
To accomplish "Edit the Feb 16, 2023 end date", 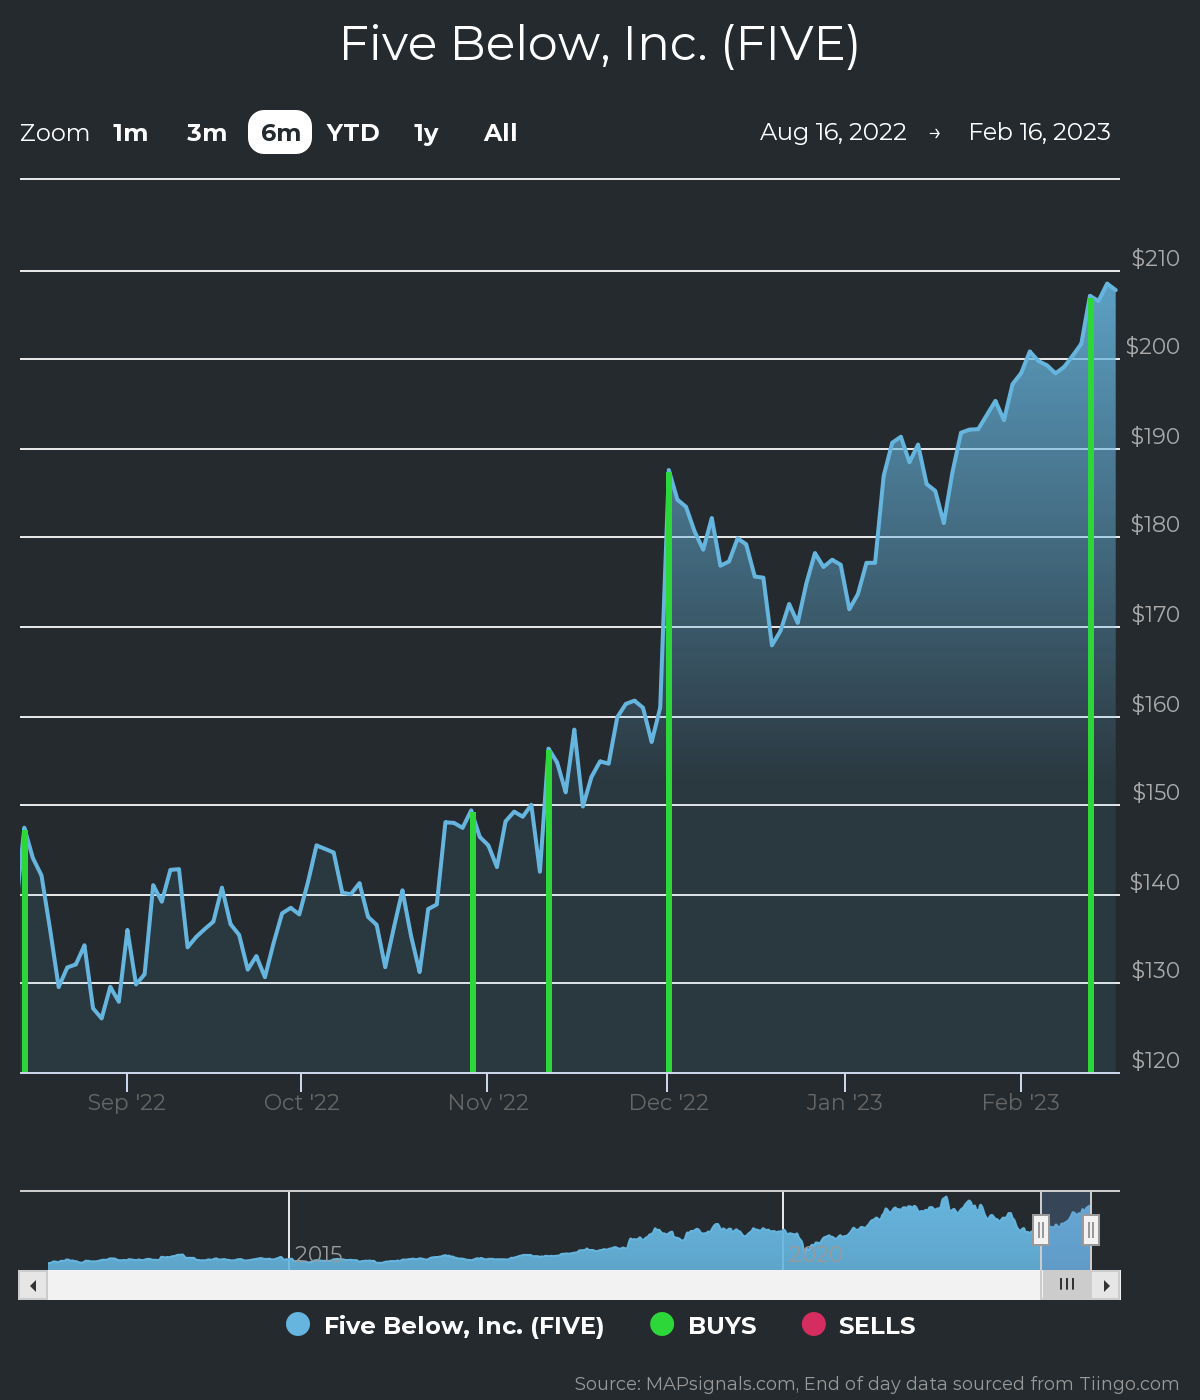I will (1040, 132).
